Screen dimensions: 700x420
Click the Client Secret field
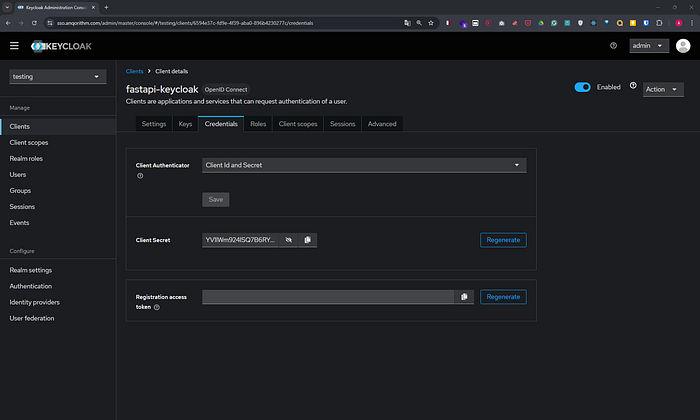pos(240,240)
